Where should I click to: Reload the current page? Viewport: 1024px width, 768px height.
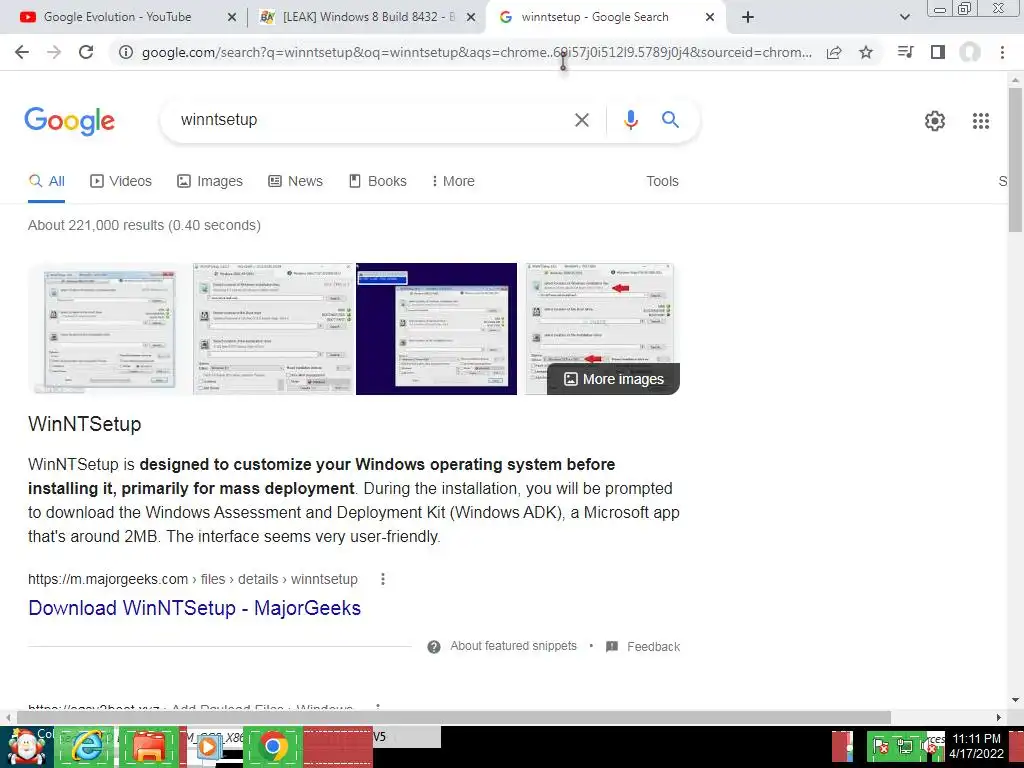click(x=86, y=52)
